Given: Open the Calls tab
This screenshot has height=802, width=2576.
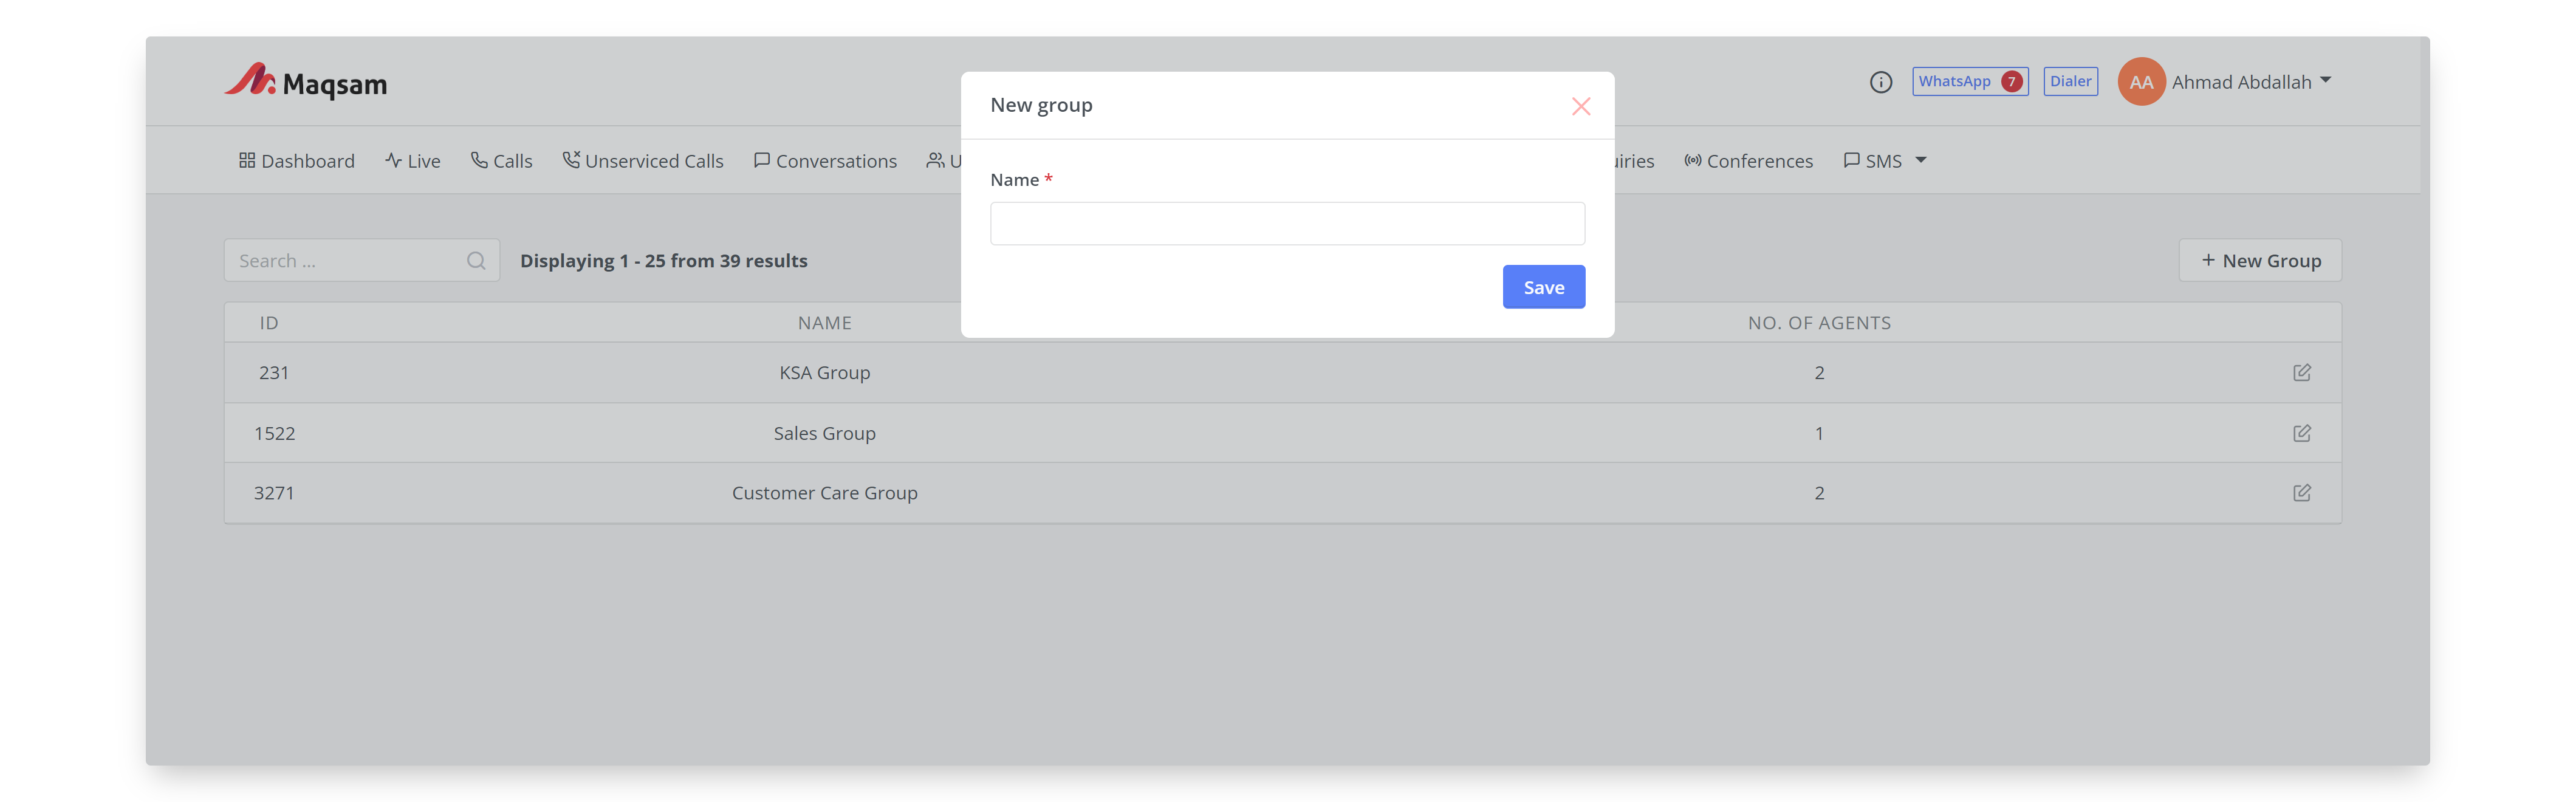Looking at the screenshot, I should pyautogui.click(x=502, y=161).
